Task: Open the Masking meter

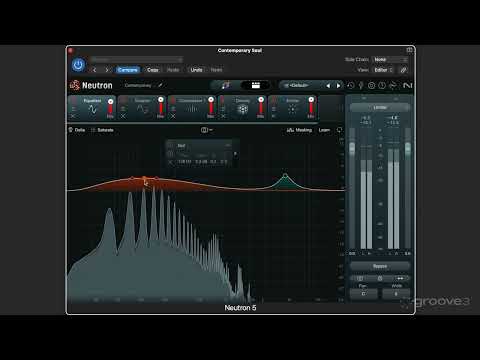Action: [x=299, y=130]
